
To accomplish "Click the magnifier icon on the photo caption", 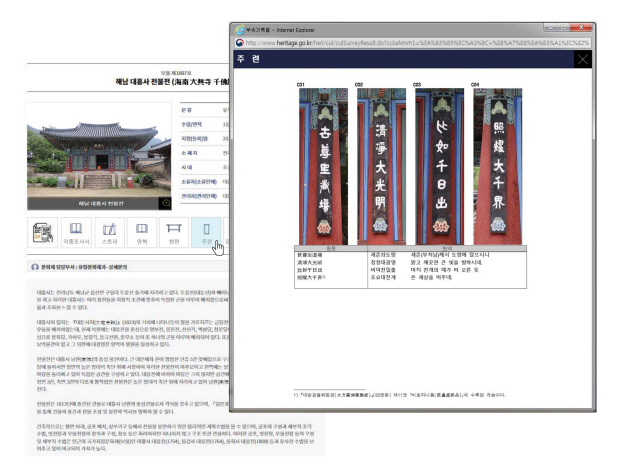I will click(166, 203).
